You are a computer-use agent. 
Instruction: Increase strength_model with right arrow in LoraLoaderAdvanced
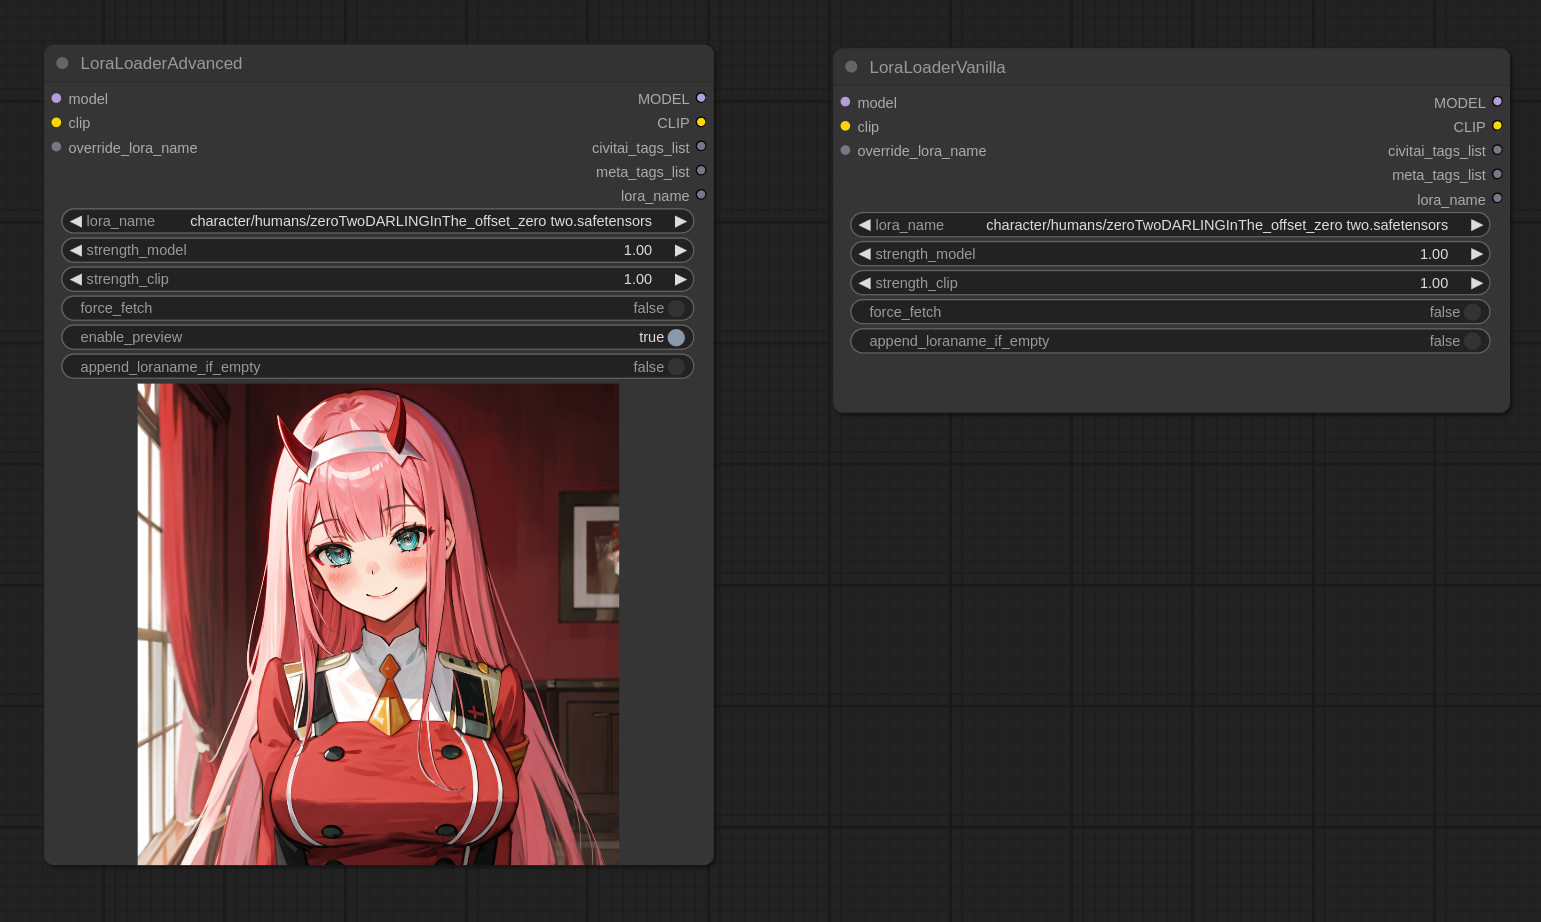click(680, 250)
